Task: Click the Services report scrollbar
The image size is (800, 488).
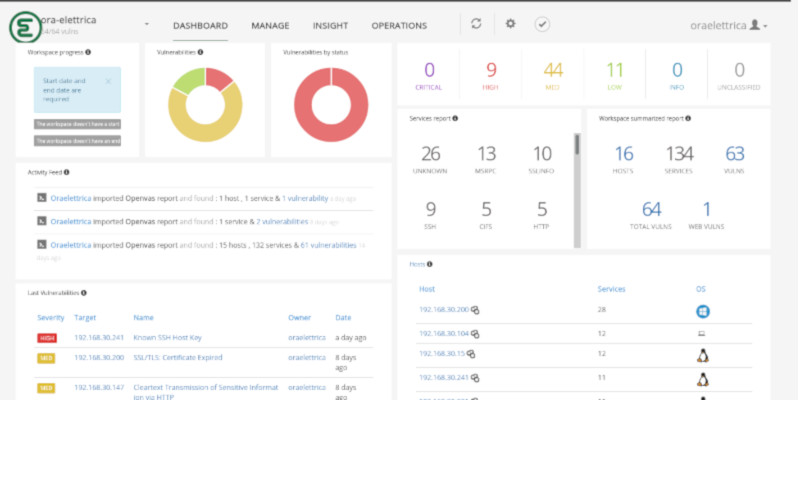Action: (x=577, y=190)
